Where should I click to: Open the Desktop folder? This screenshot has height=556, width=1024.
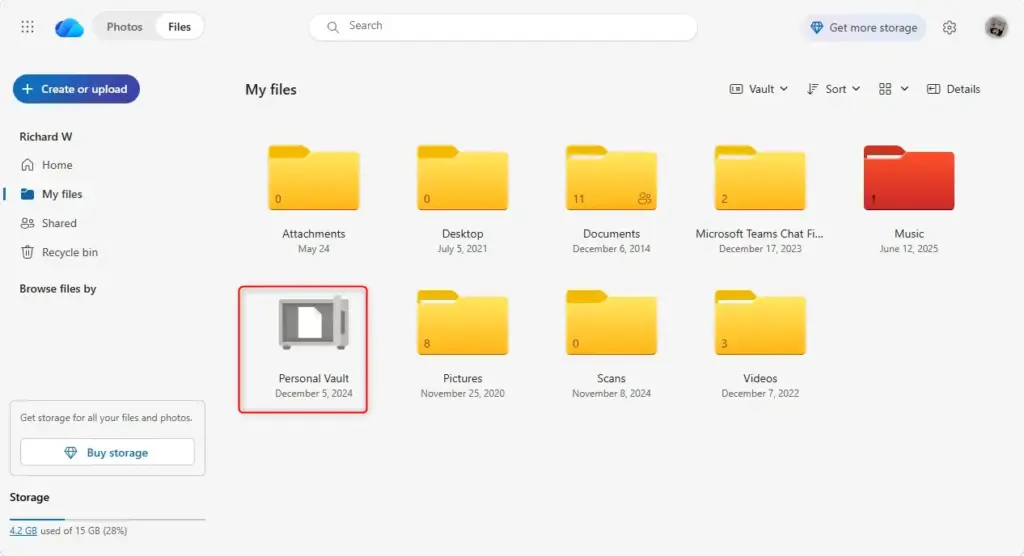[x=462, y=178]
